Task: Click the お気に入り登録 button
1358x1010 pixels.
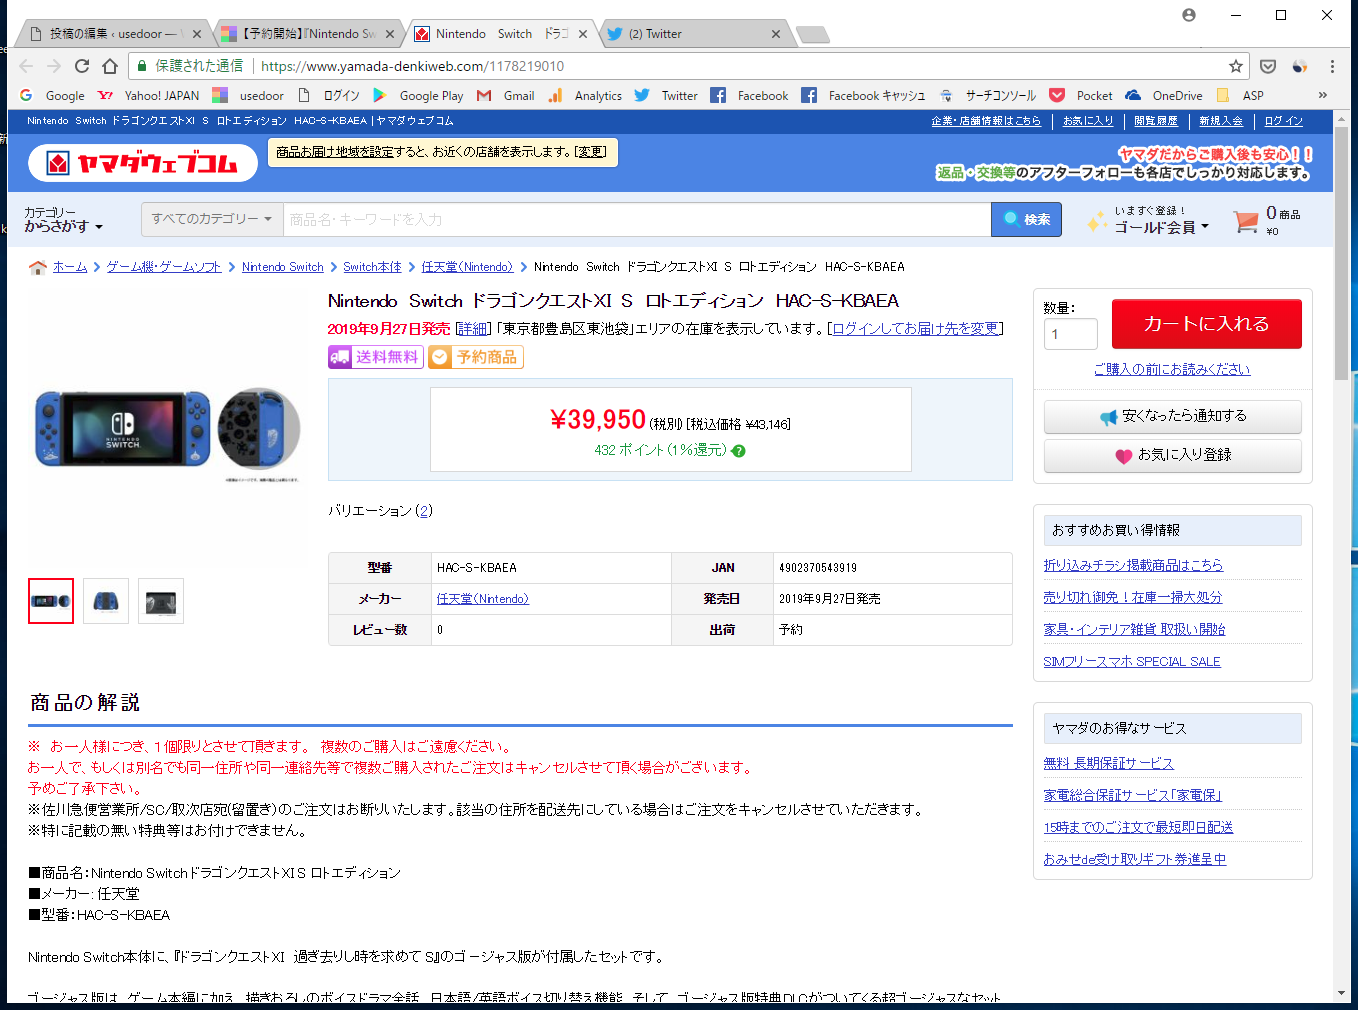Action: tap(1173, 456)
